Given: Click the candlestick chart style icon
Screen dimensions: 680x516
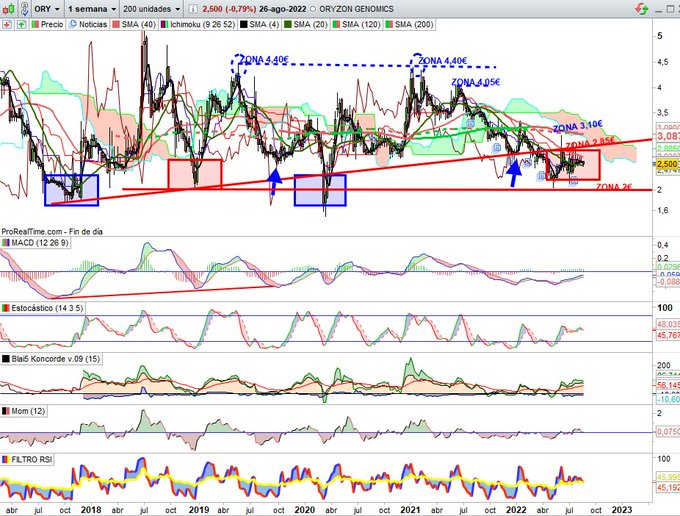Looking at the screenshot, I should pos(9,8).
